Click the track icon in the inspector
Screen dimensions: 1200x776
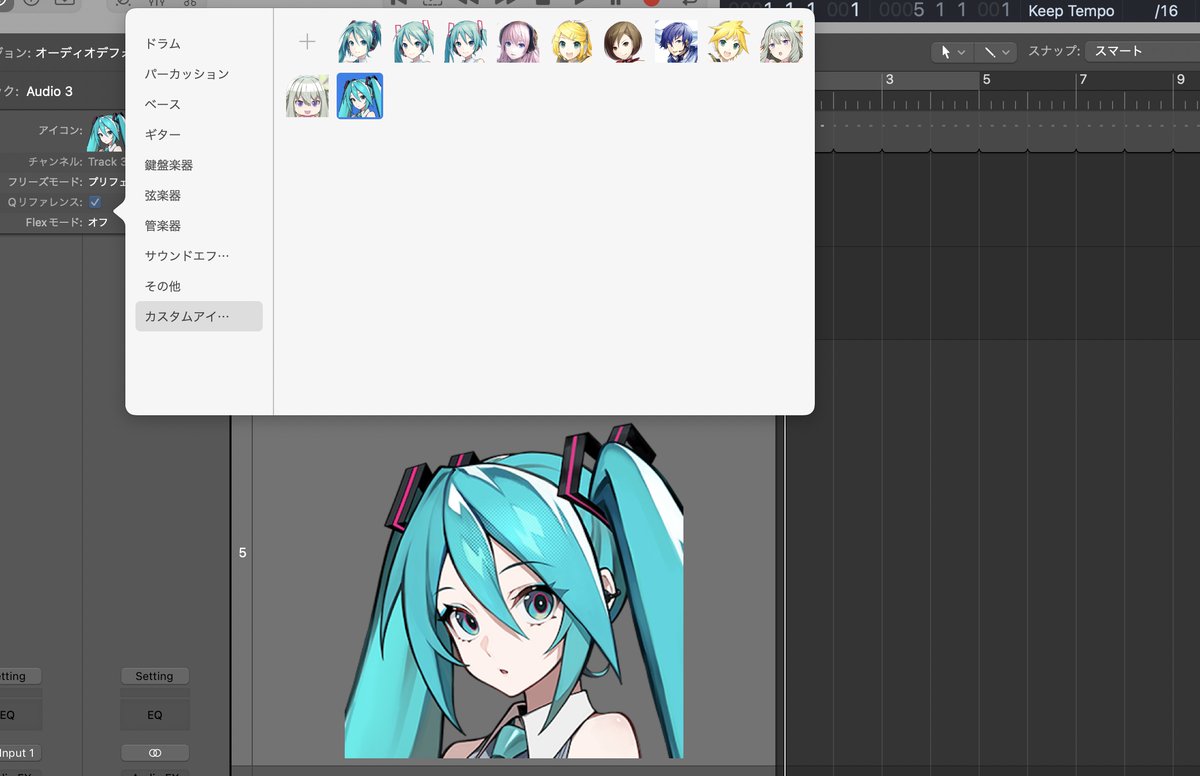click(107, 133)
